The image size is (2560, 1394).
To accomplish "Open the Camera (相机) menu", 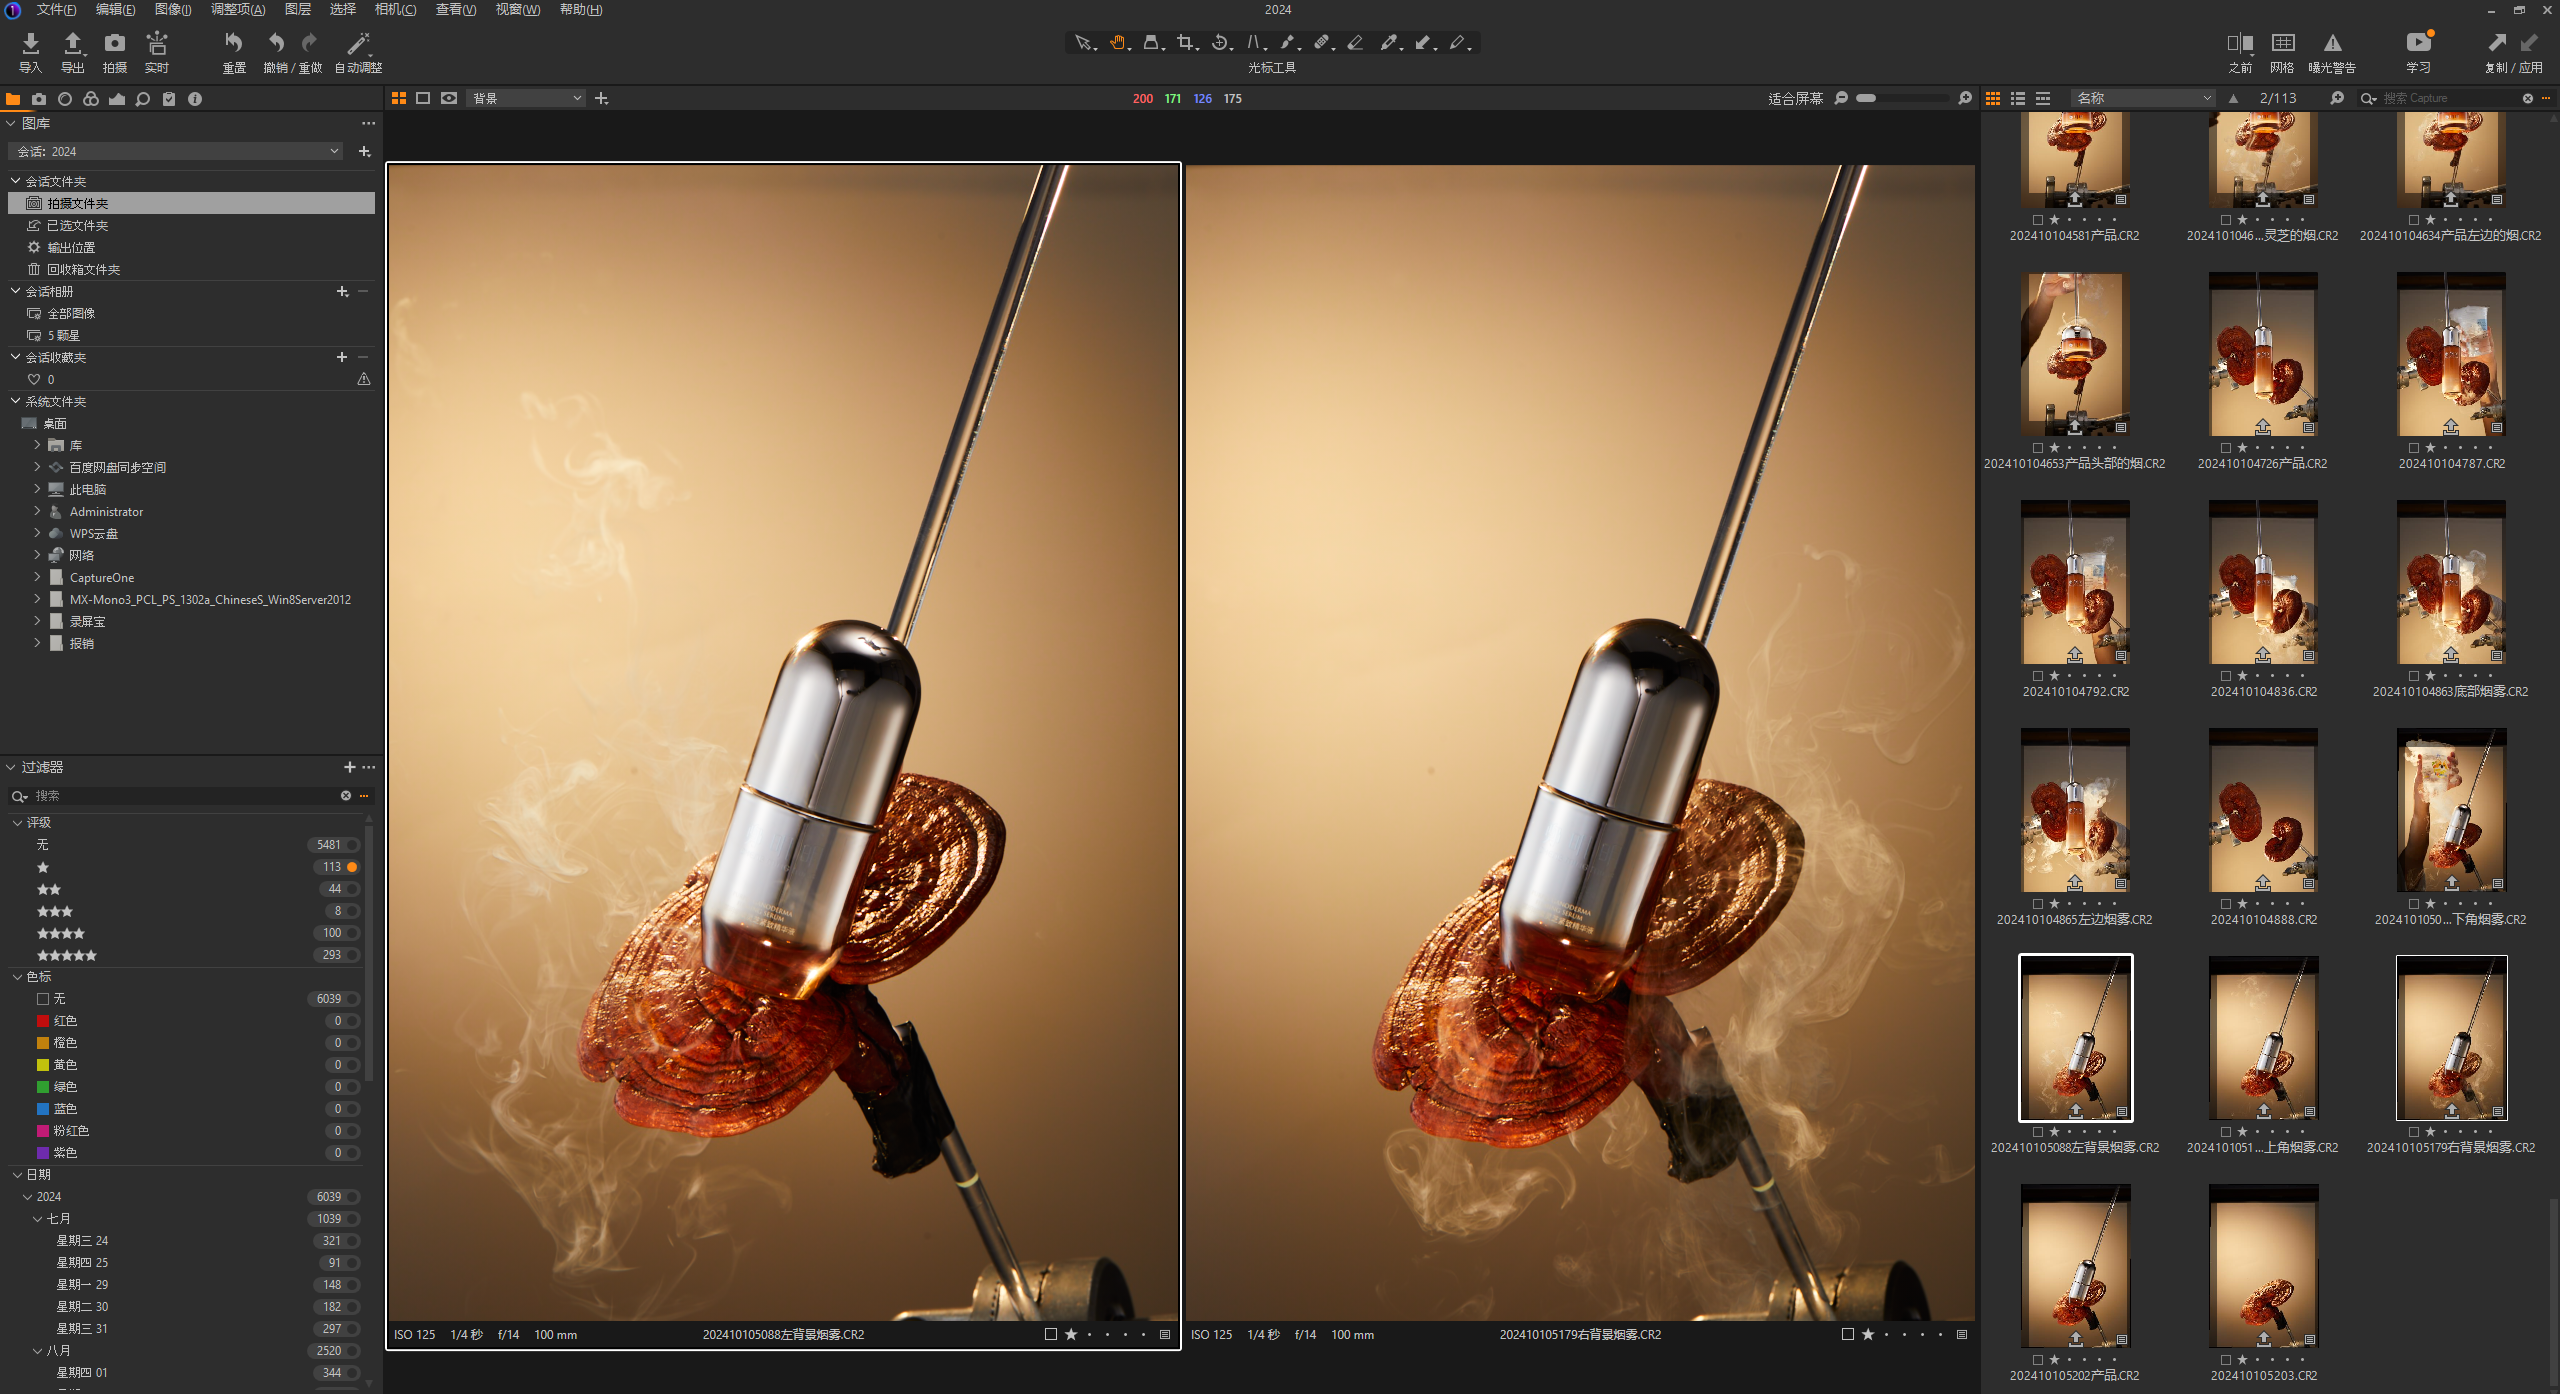I will (x=395, y=9).
